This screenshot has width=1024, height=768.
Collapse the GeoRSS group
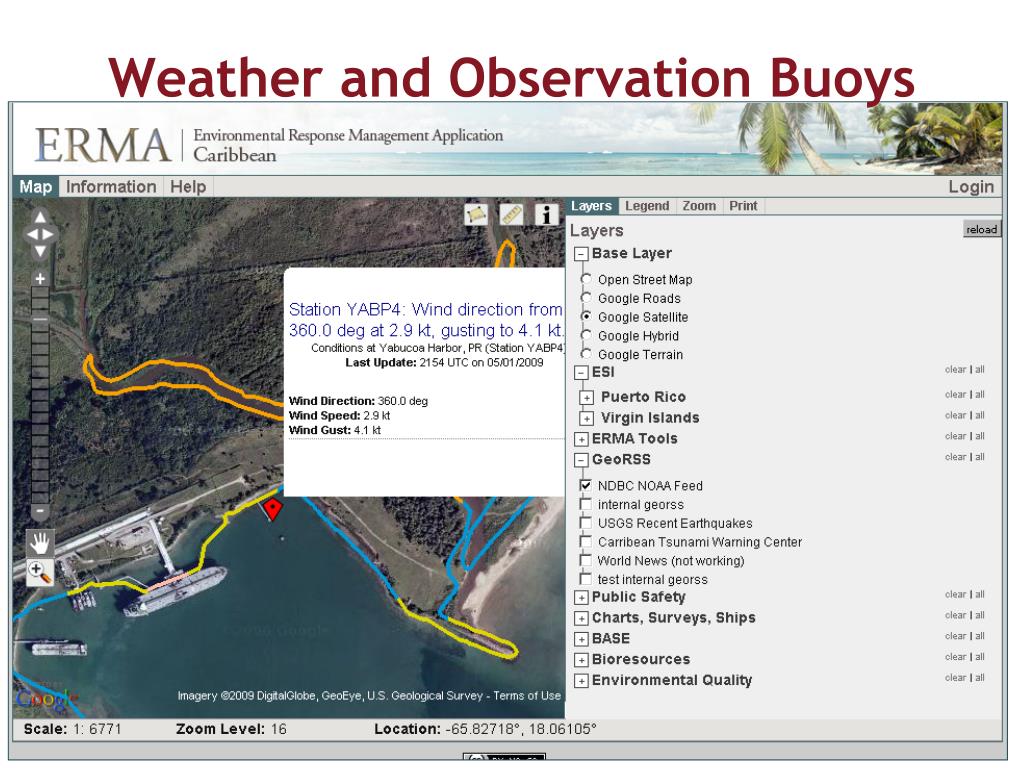(581, 460)
